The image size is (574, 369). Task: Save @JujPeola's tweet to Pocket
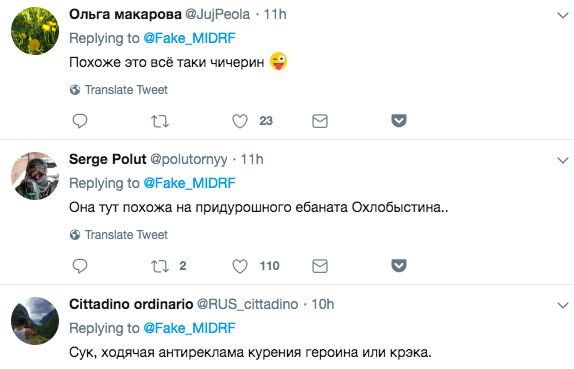[x=399, y=120]
